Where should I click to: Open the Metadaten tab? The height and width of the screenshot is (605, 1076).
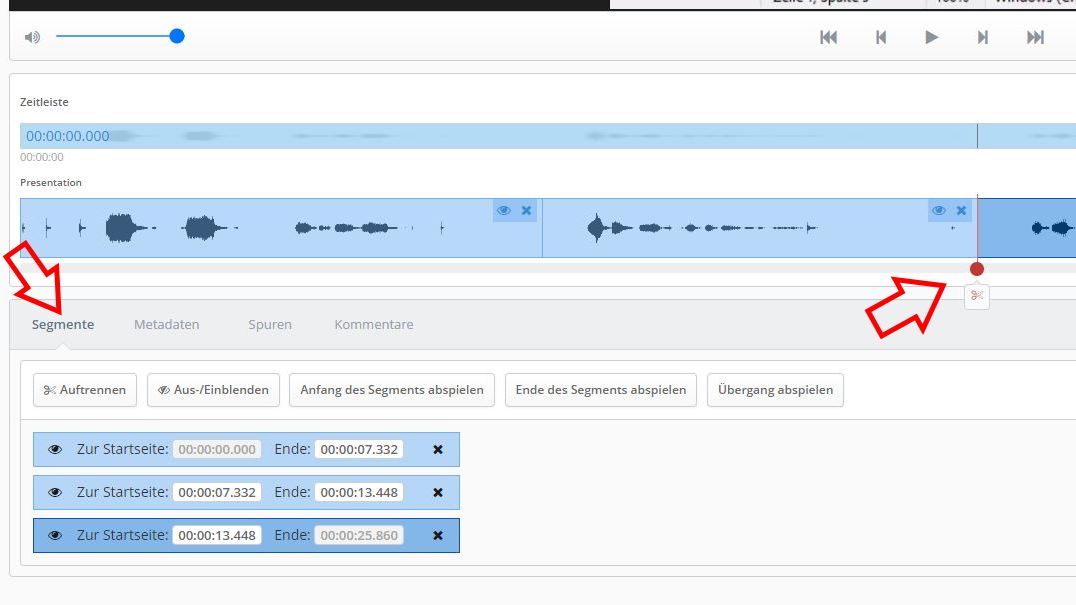click(167, 324)
